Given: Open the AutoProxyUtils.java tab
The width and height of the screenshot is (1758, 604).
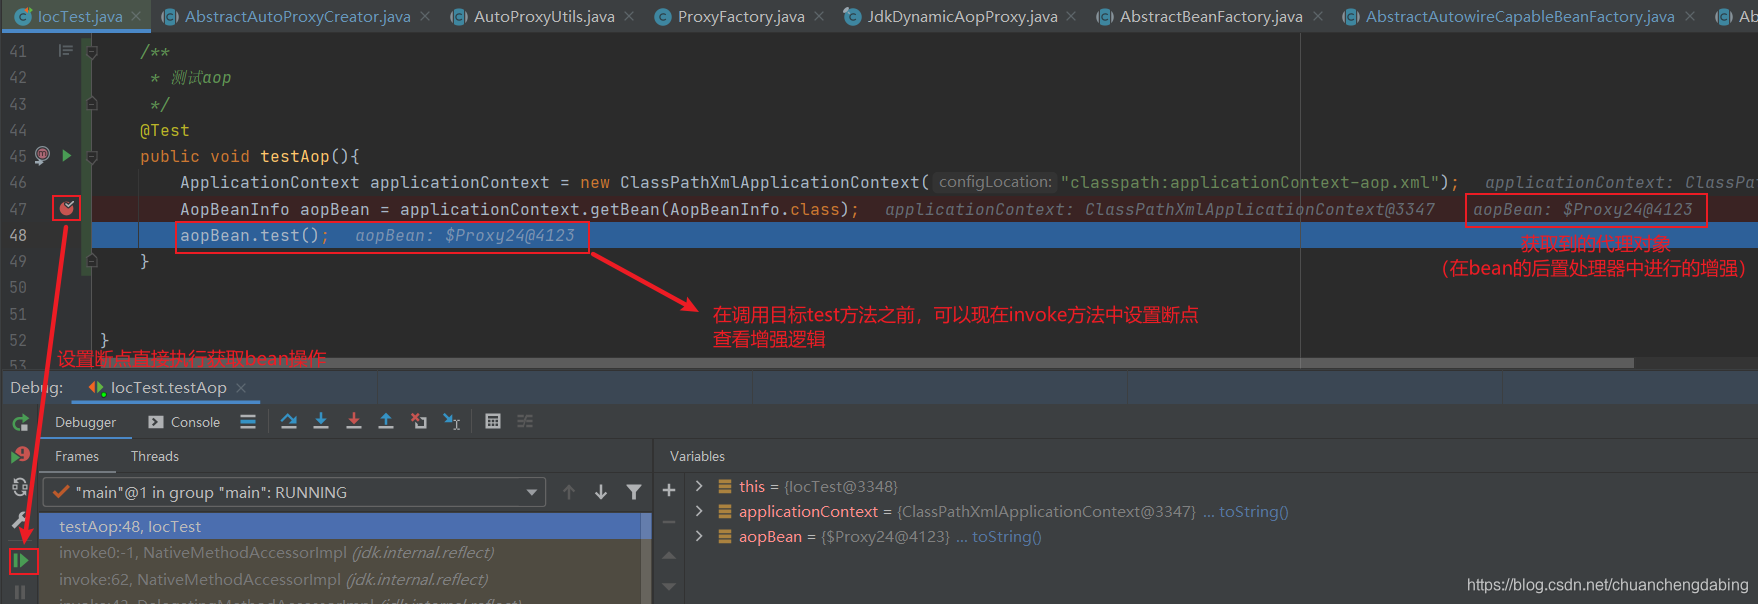Looking at the screenshot, I should pyautogui.click(x=544, y=16).
